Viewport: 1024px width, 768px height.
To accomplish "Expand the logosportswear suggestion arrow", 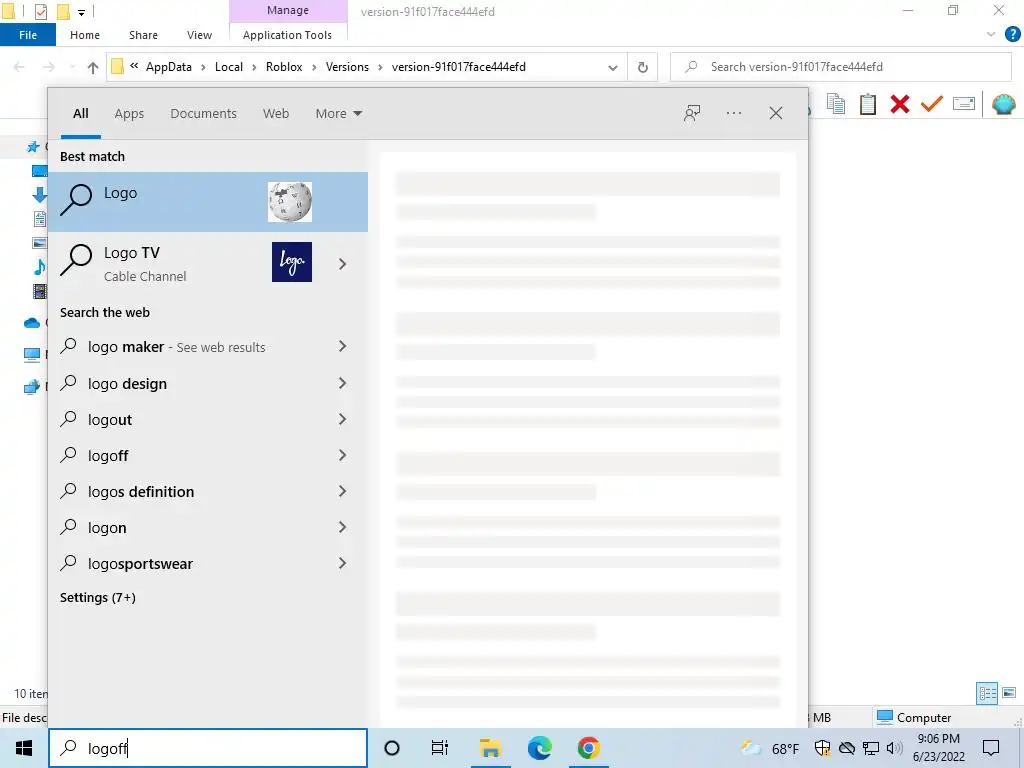I will tap(343, 563).
